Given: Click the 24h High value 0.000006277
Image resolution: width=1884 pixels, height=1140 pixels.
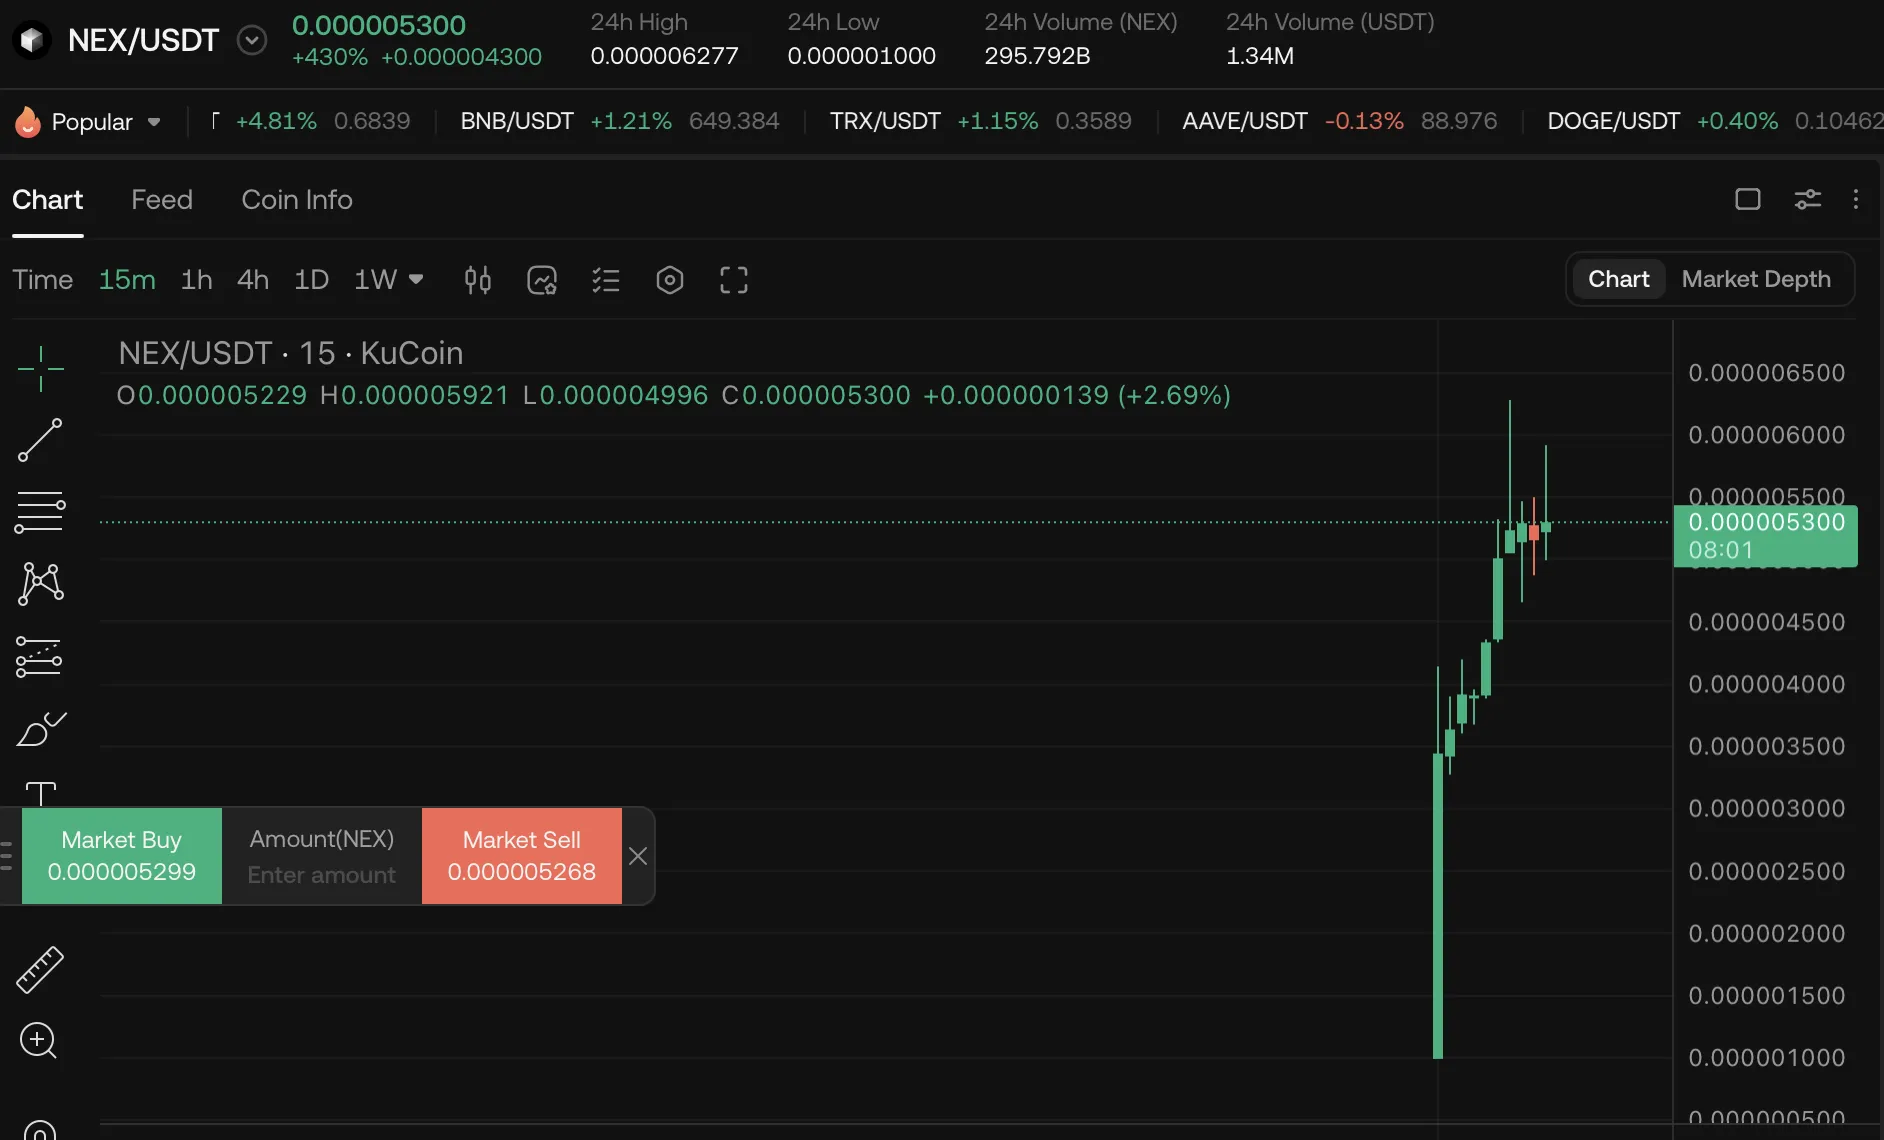Looking at the screenshot, I should pyautogui.click(x=664, y=56).
